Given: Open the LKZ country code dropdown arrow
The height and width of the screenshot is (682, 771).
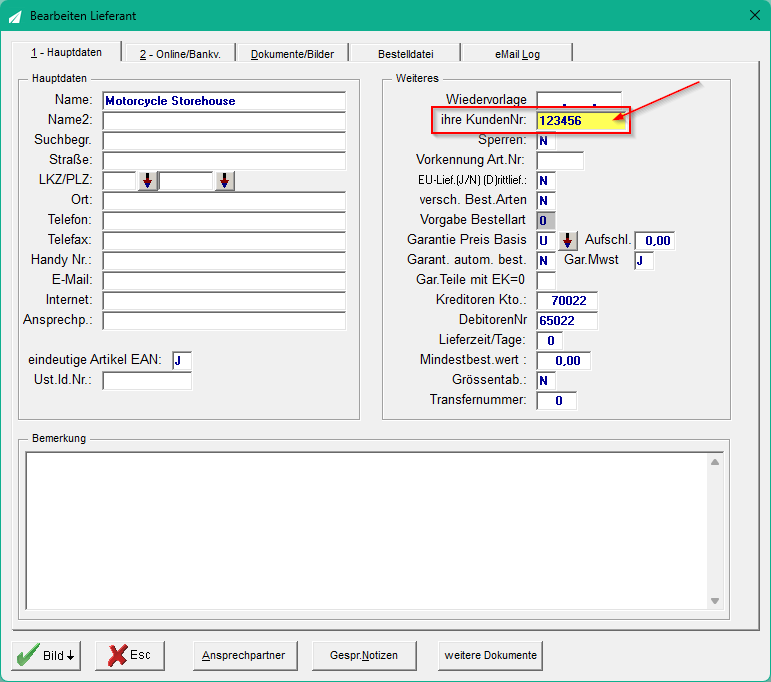Looking at the screenshot, I should click(x=148, y=181).
